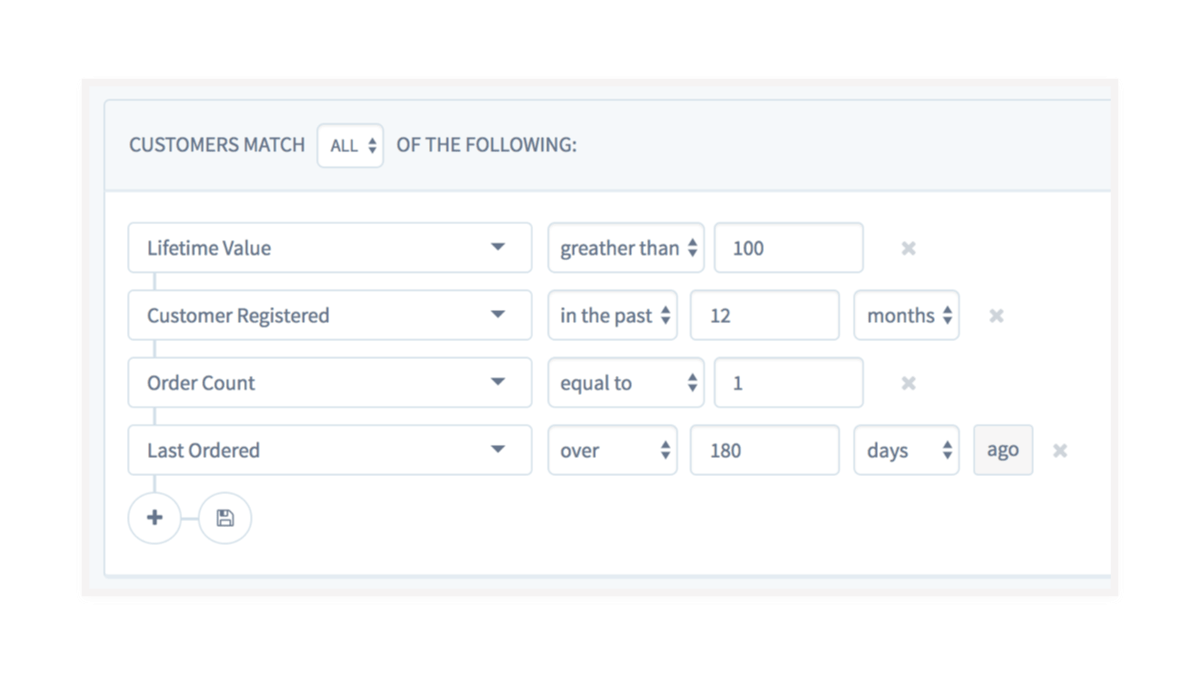1200x674 pixels.
Task: Change the 'in the past' operator selector
Action: [x=612, y=316]
